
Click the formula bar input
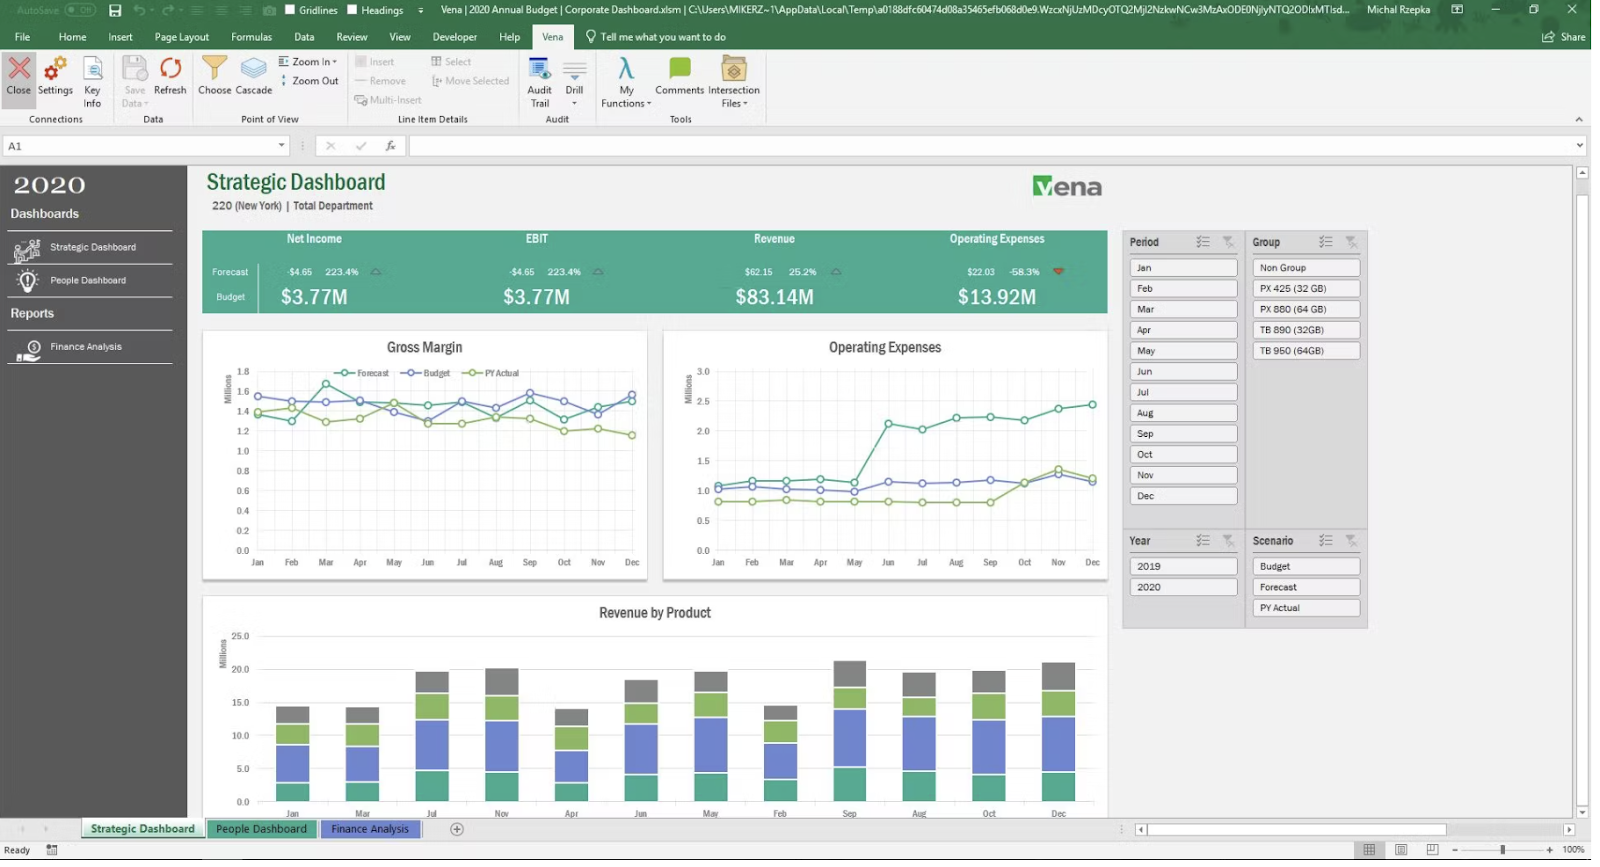click(x=990, y=146)
